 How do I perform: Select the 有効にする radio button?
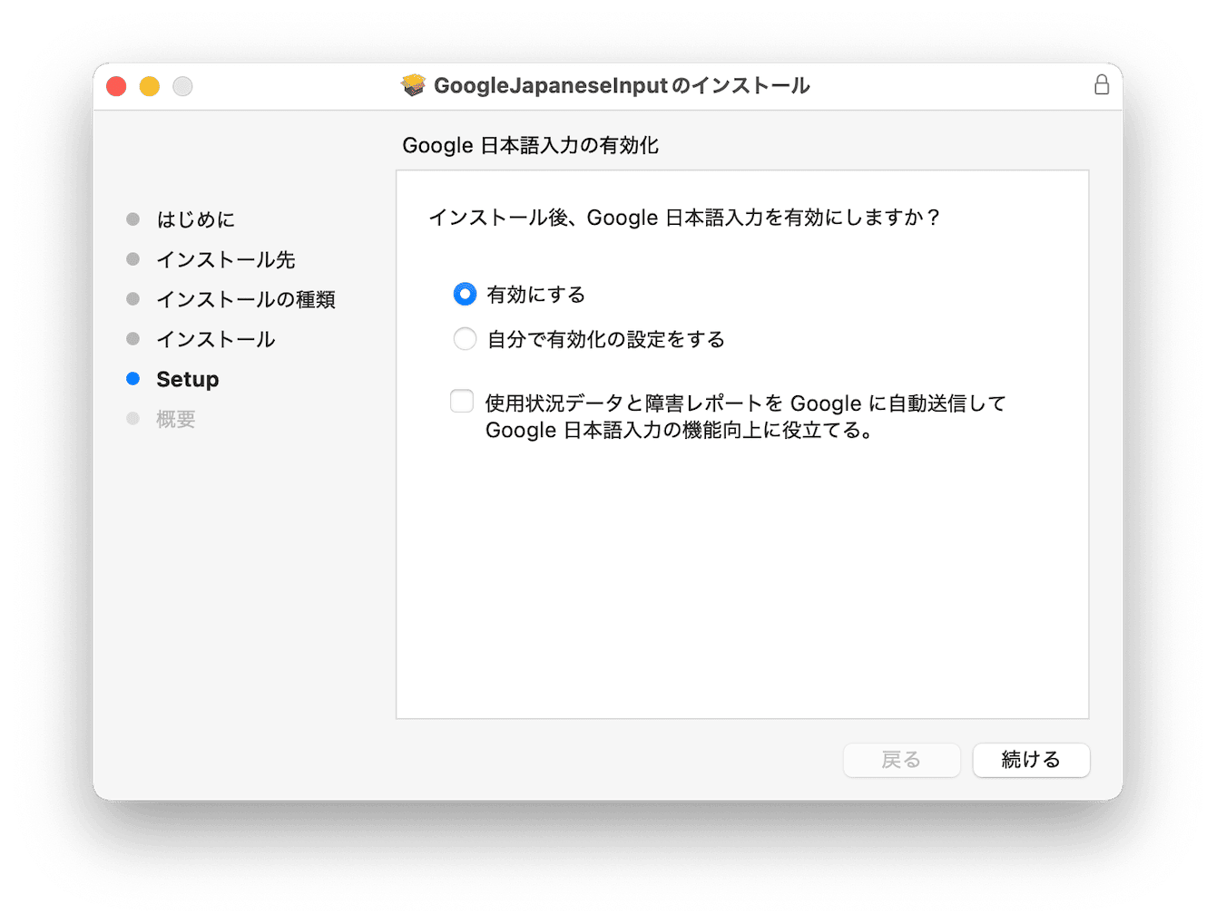[465, 294]
